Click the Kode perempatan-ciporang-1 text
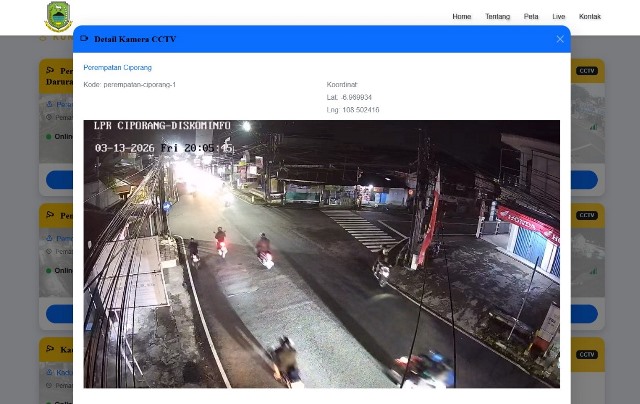Screen dimensions: 640x404 129,85
